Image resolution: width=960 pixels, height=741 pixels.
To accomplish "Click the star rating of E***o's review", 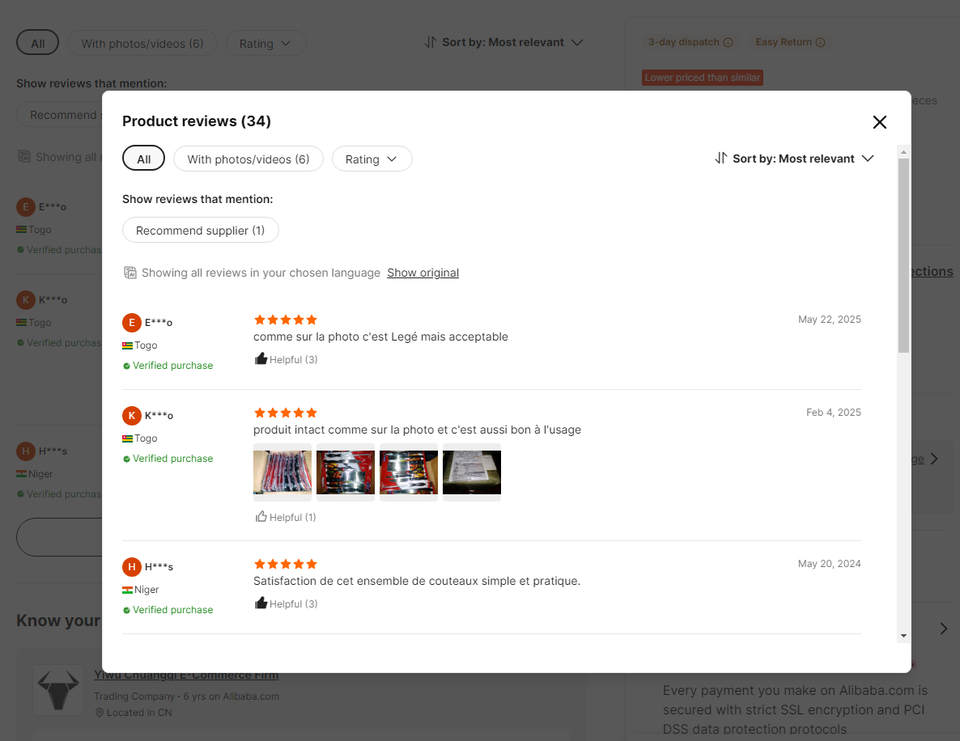I will [x=285, y=320].
